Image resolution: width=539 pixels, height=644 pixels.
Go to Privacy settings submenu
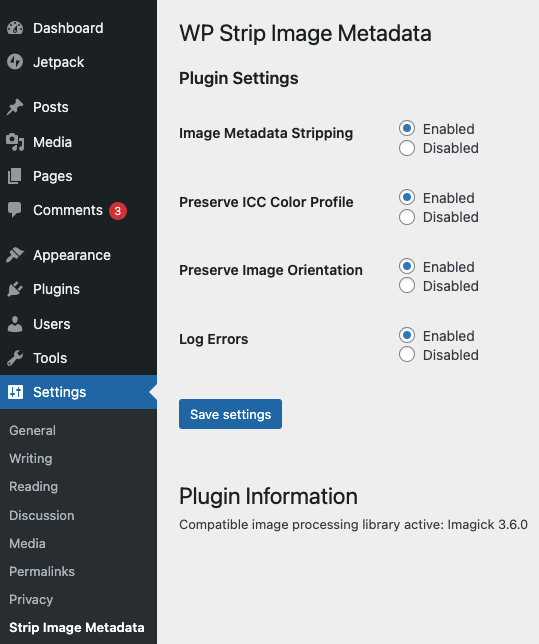[31, 599]
